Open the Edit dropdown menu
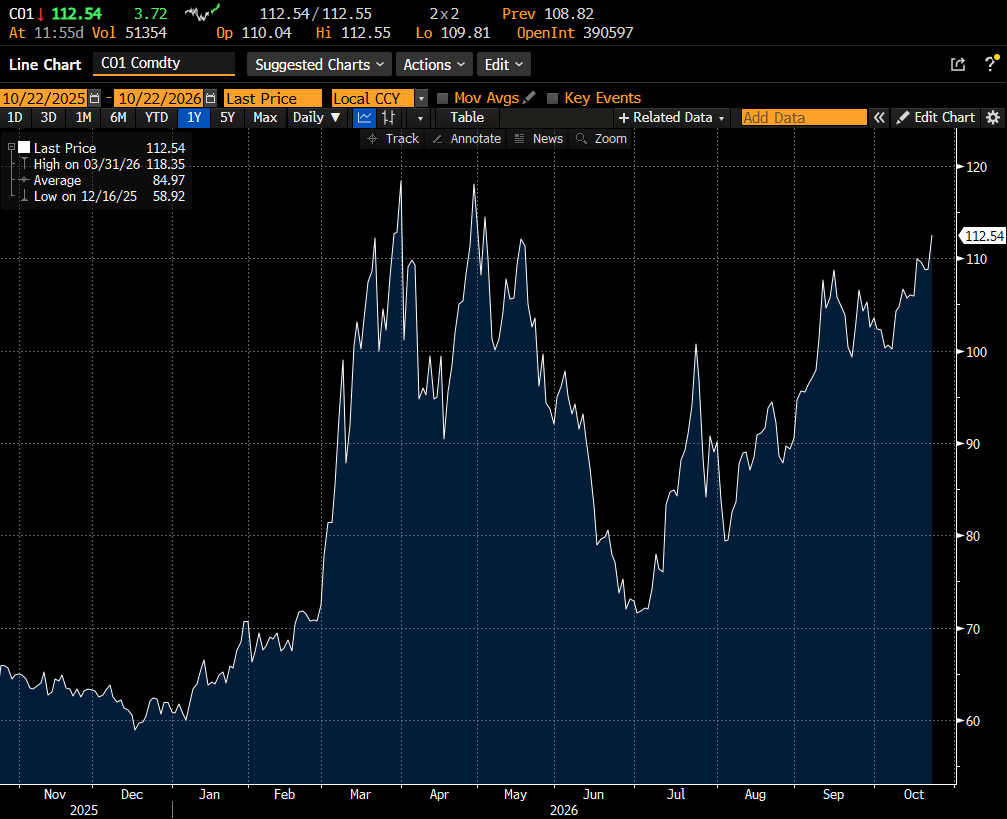The height and width of the screenshot is (819, 1007). click(x=504, y=65)
